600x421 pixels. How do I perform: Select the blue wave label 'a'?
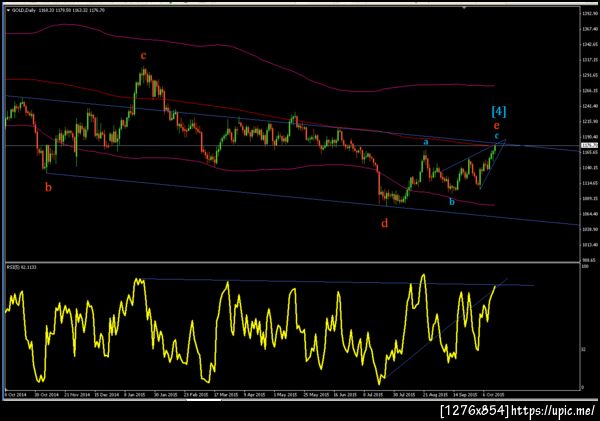(x=426, y=142)
